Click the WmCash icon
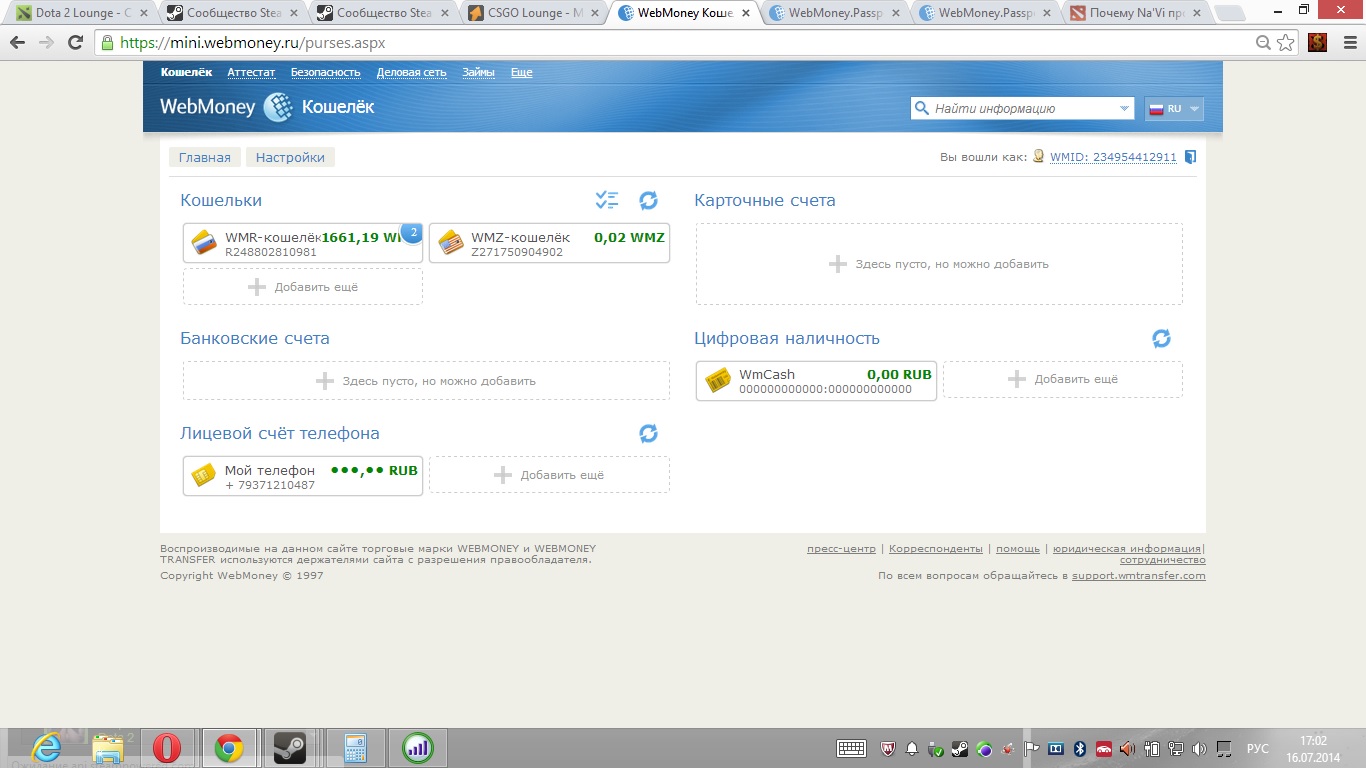 [x=718, y=381]
